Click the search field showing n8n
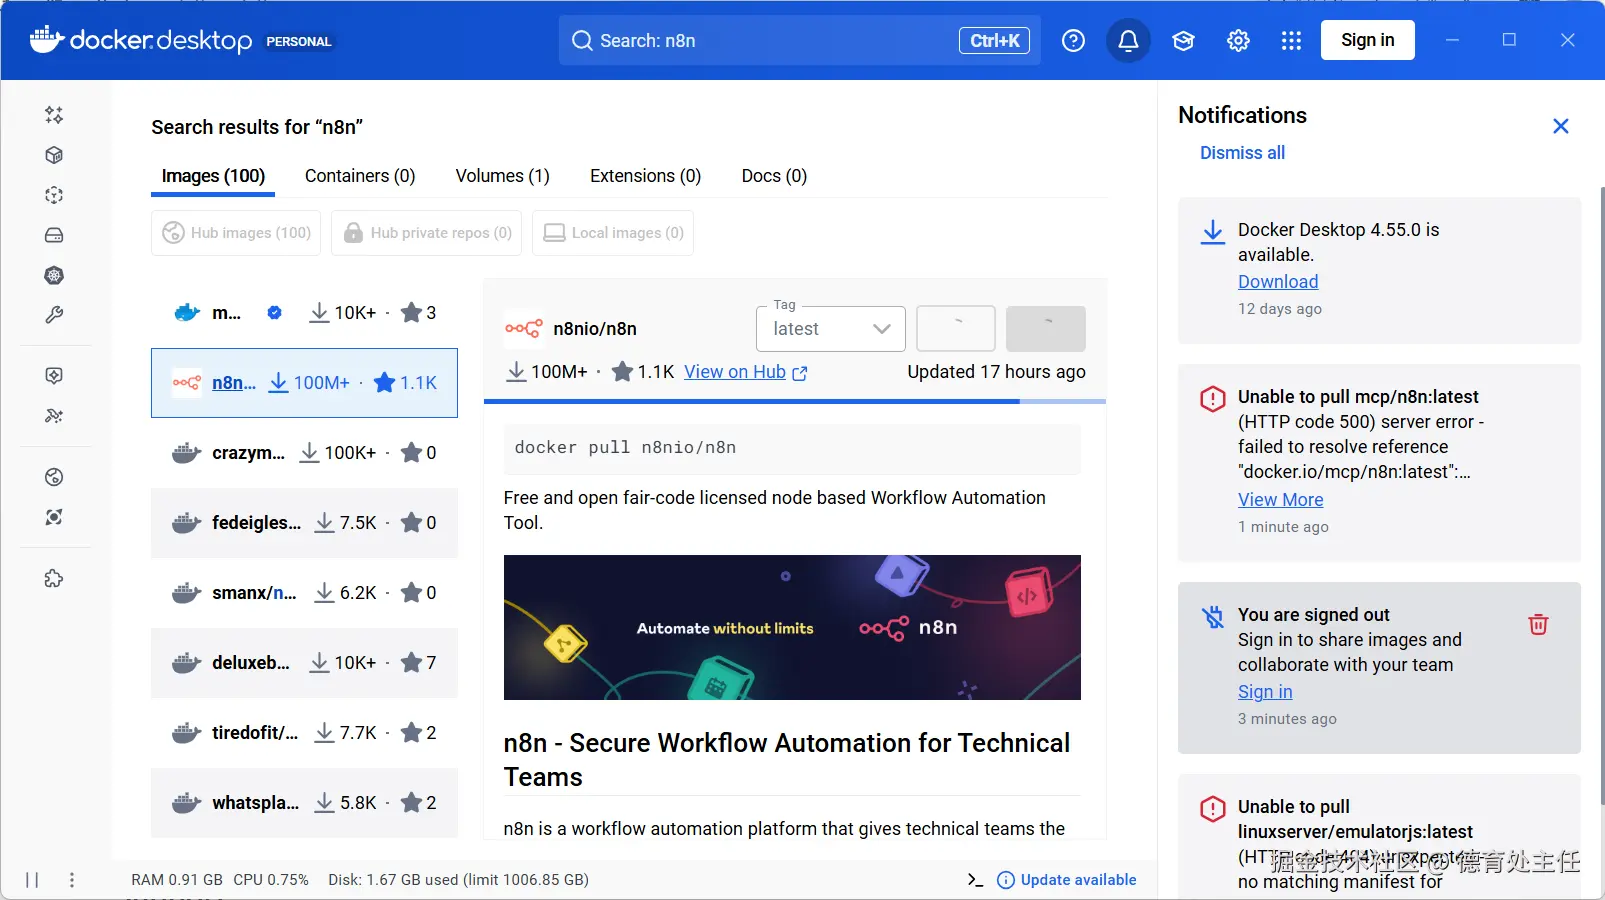This screenshot has width=1605, height=900. click(799, 41)
